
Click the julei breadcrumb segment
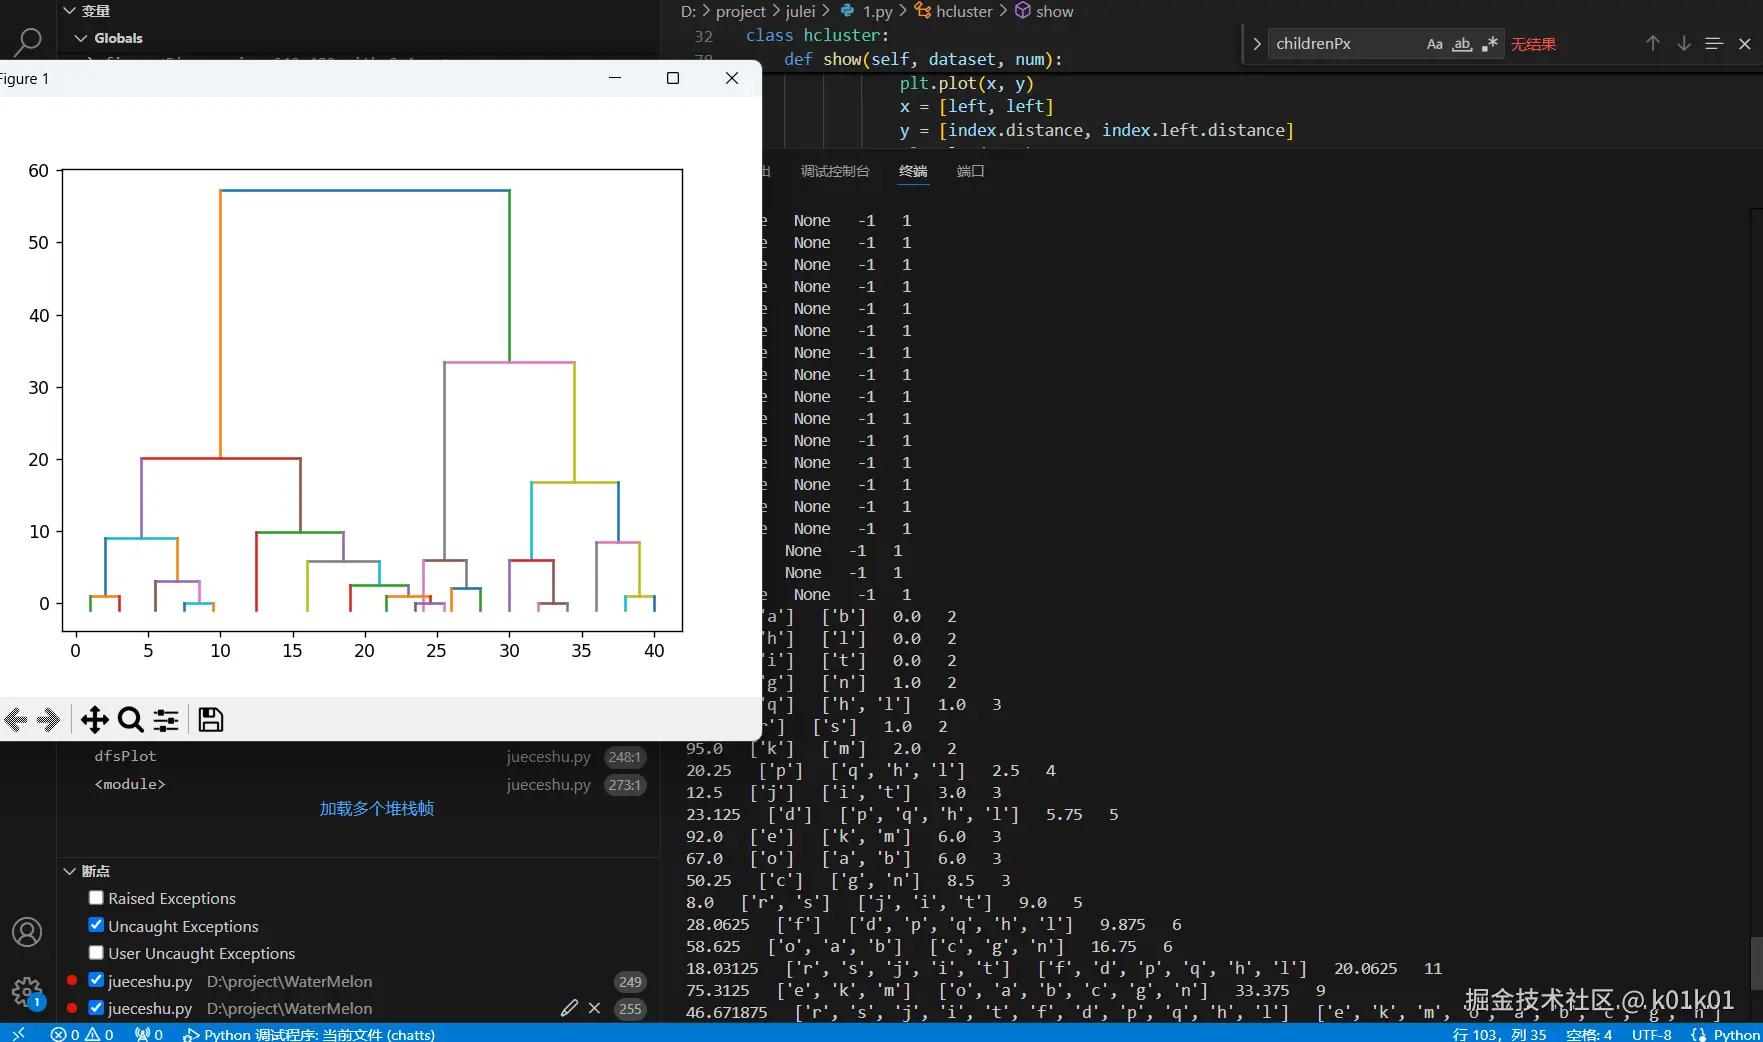(801, 11)
